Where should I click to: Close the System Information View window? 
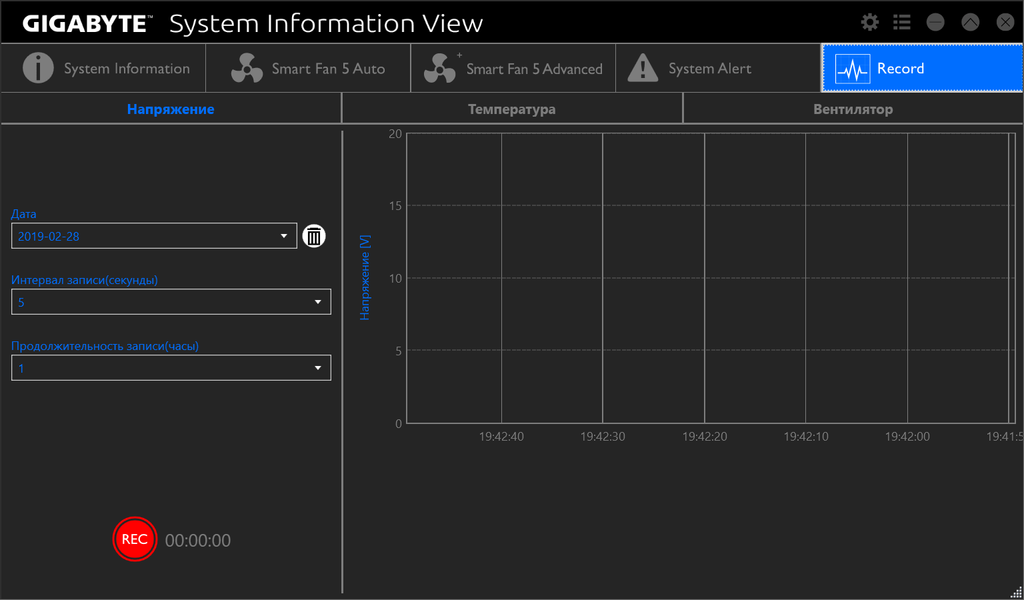point(1005,22)
